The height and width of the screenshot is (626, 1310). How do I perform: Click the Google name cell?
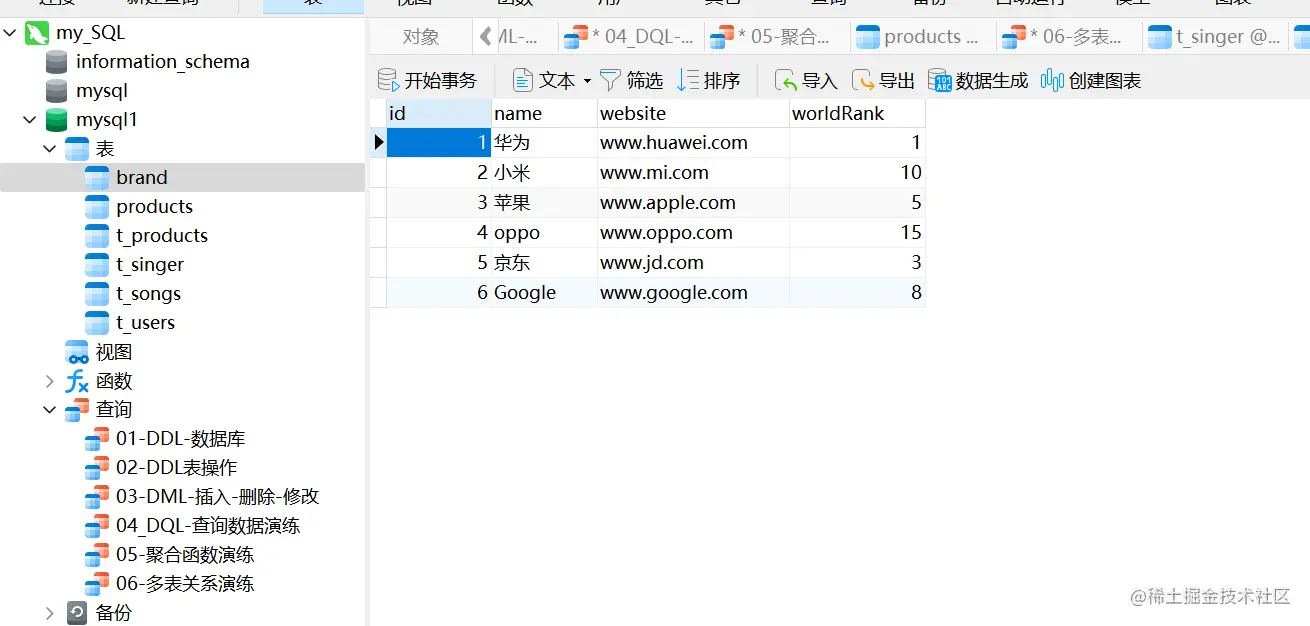point(544,293)
